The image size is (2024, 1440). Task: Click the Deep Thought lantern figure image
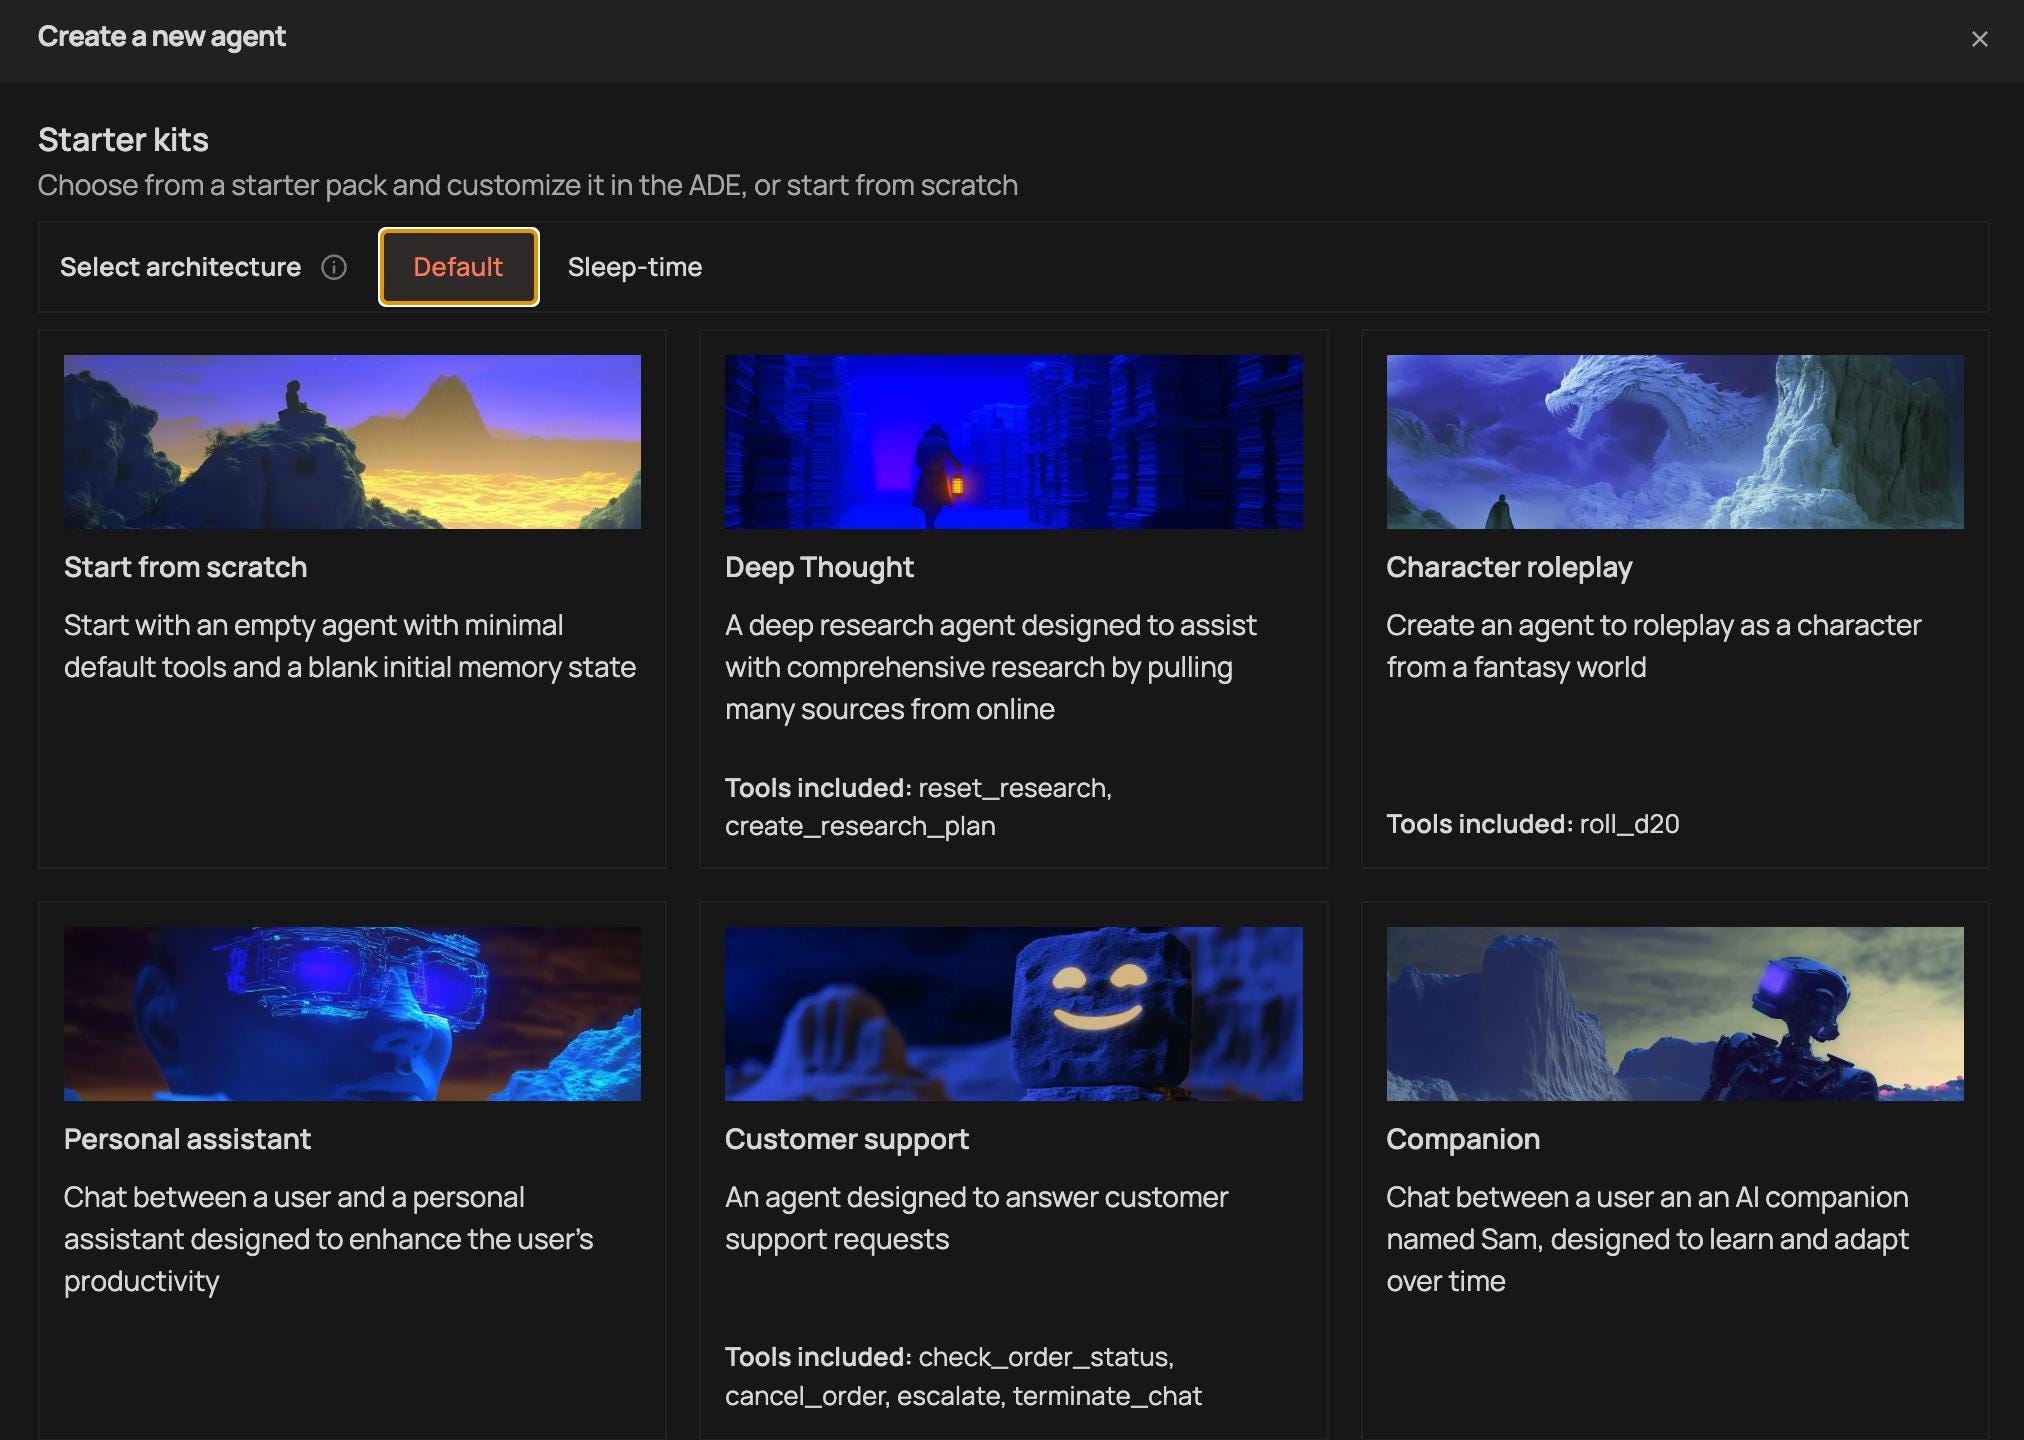(x=1013, y=442)
